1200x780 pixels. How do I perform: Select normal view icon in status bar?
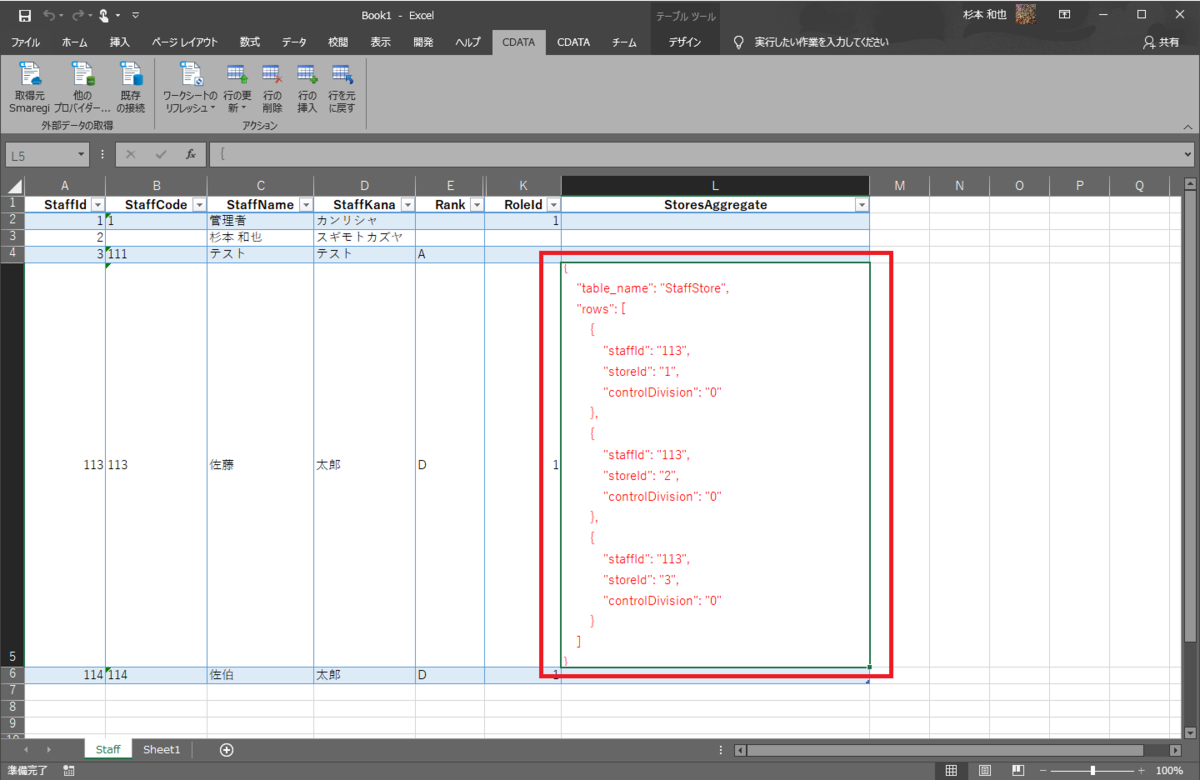point(951,771)
